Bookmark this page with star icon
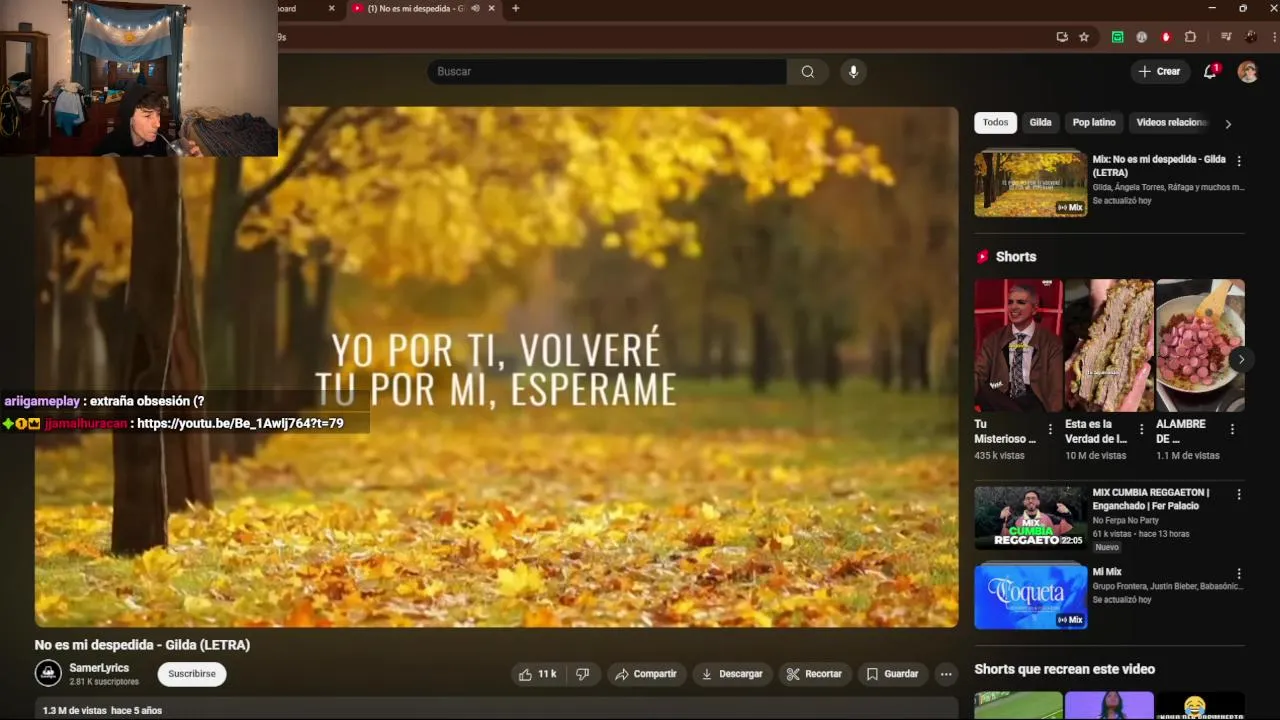 [x=1084, y=37]
